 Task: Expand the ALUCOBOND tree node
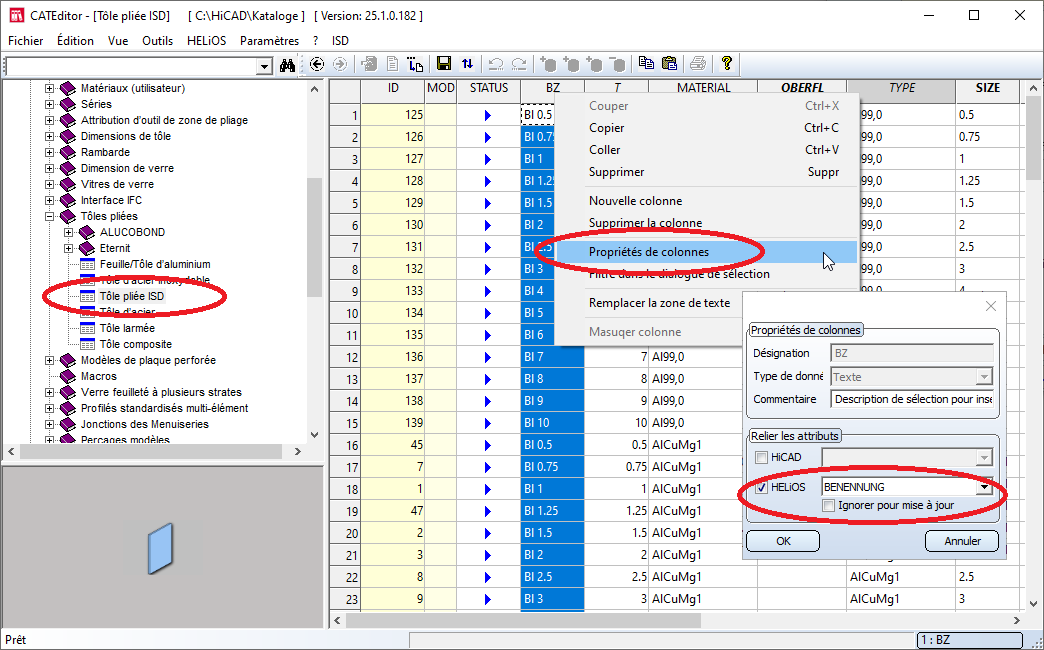click(69, 232)
